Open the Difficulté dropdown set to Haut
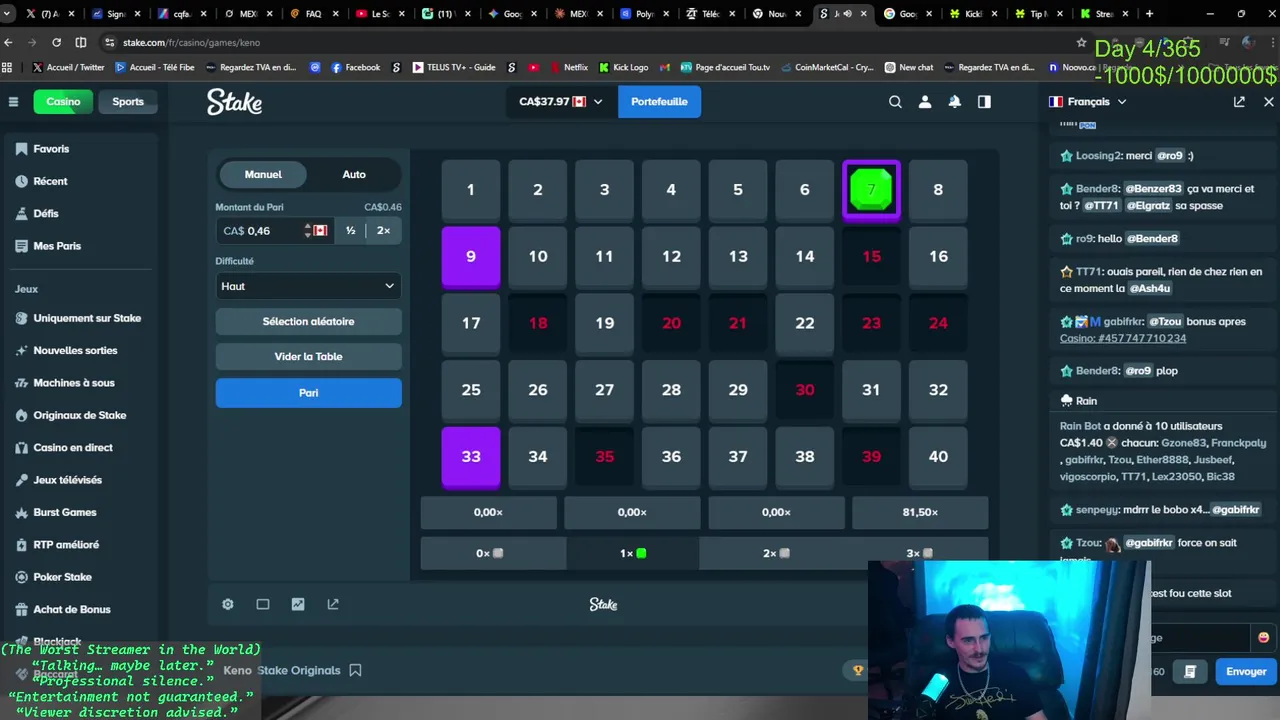This screenshot has width=1280, height=720. (x=308, y=286)
